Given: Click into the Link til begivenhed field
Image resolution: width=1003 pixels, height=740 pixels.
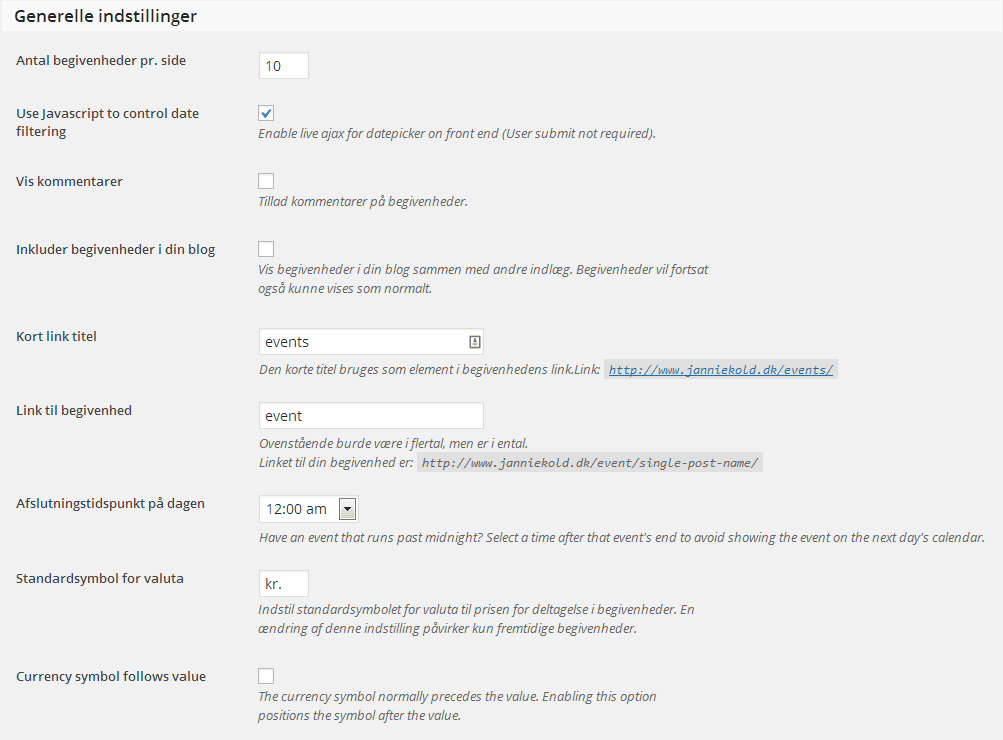Looking at the screenshot, I should point(371,416).
